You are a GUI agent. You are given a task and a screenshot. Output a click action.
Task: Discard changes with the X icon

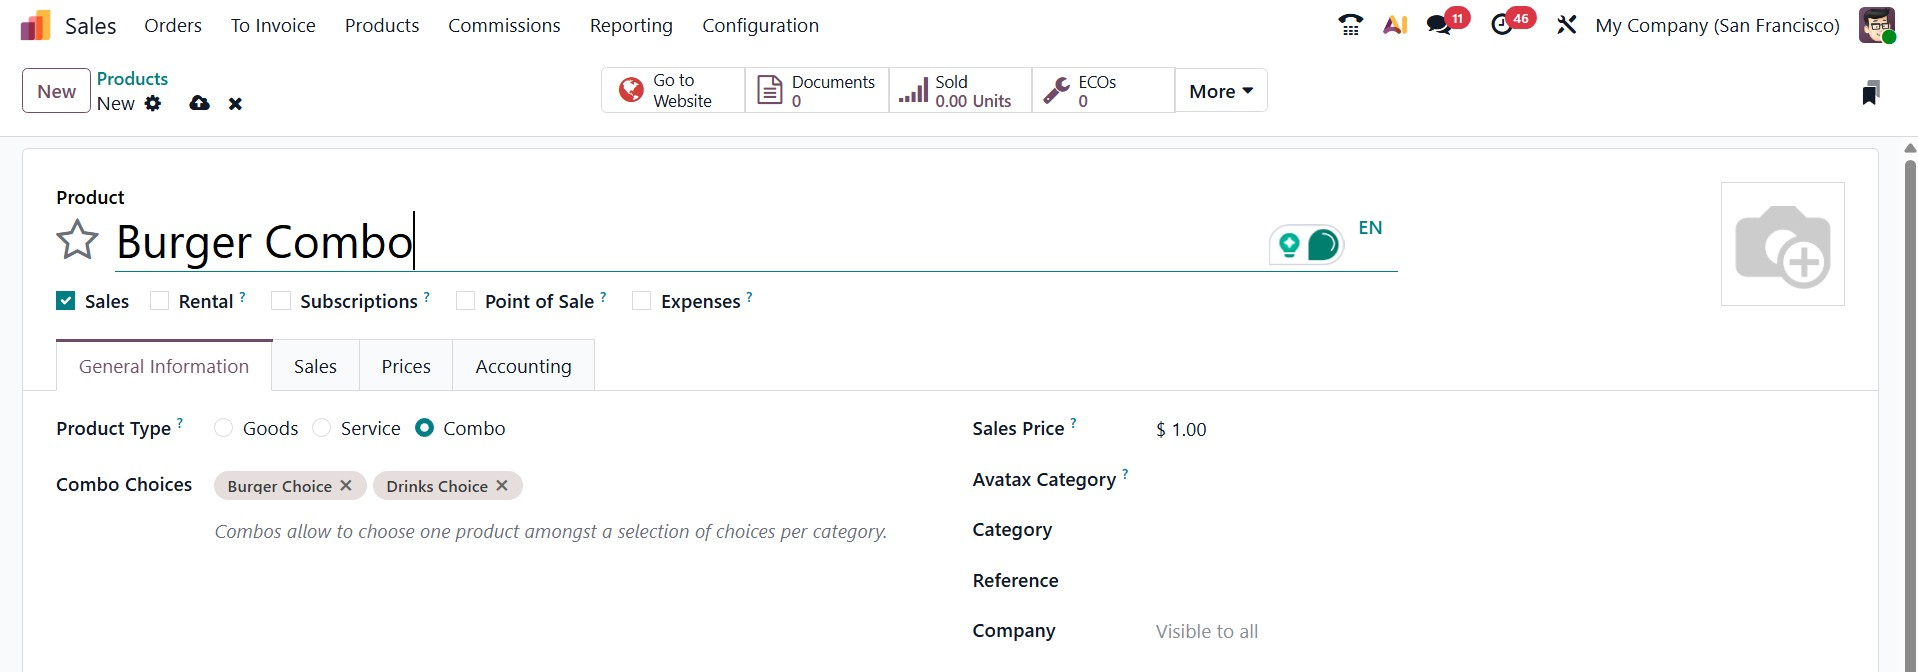point(235,103)
